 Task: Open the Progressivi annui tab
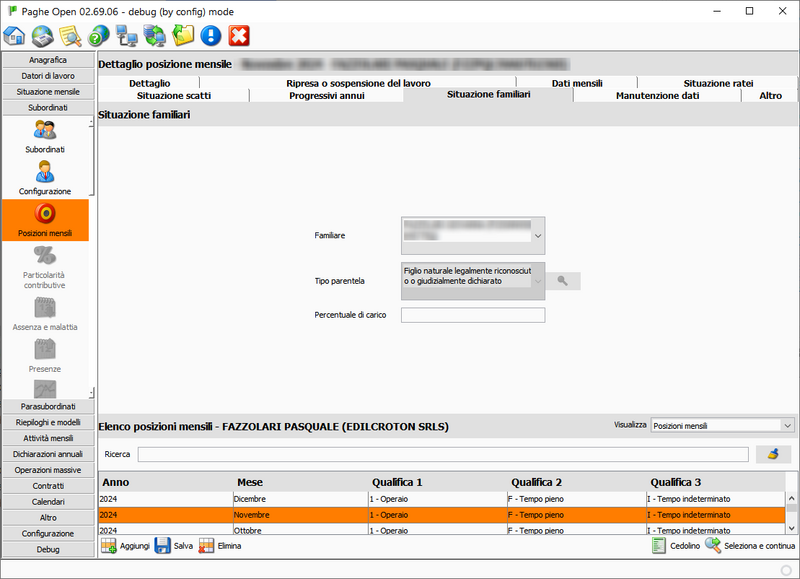click(327, 96)
